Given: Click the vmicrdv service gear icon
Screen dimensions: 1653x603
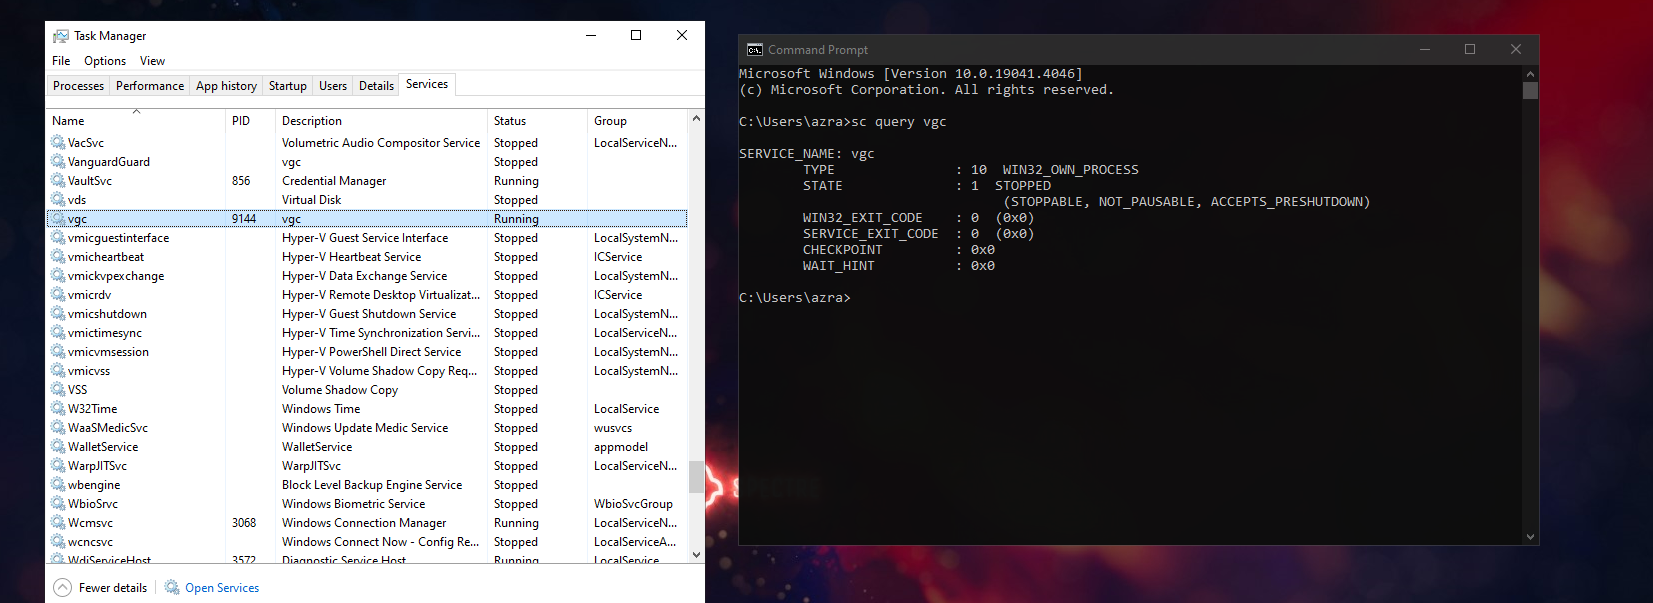Looking at the screenshot, I should pyautogui.click(x=58, y=295).
